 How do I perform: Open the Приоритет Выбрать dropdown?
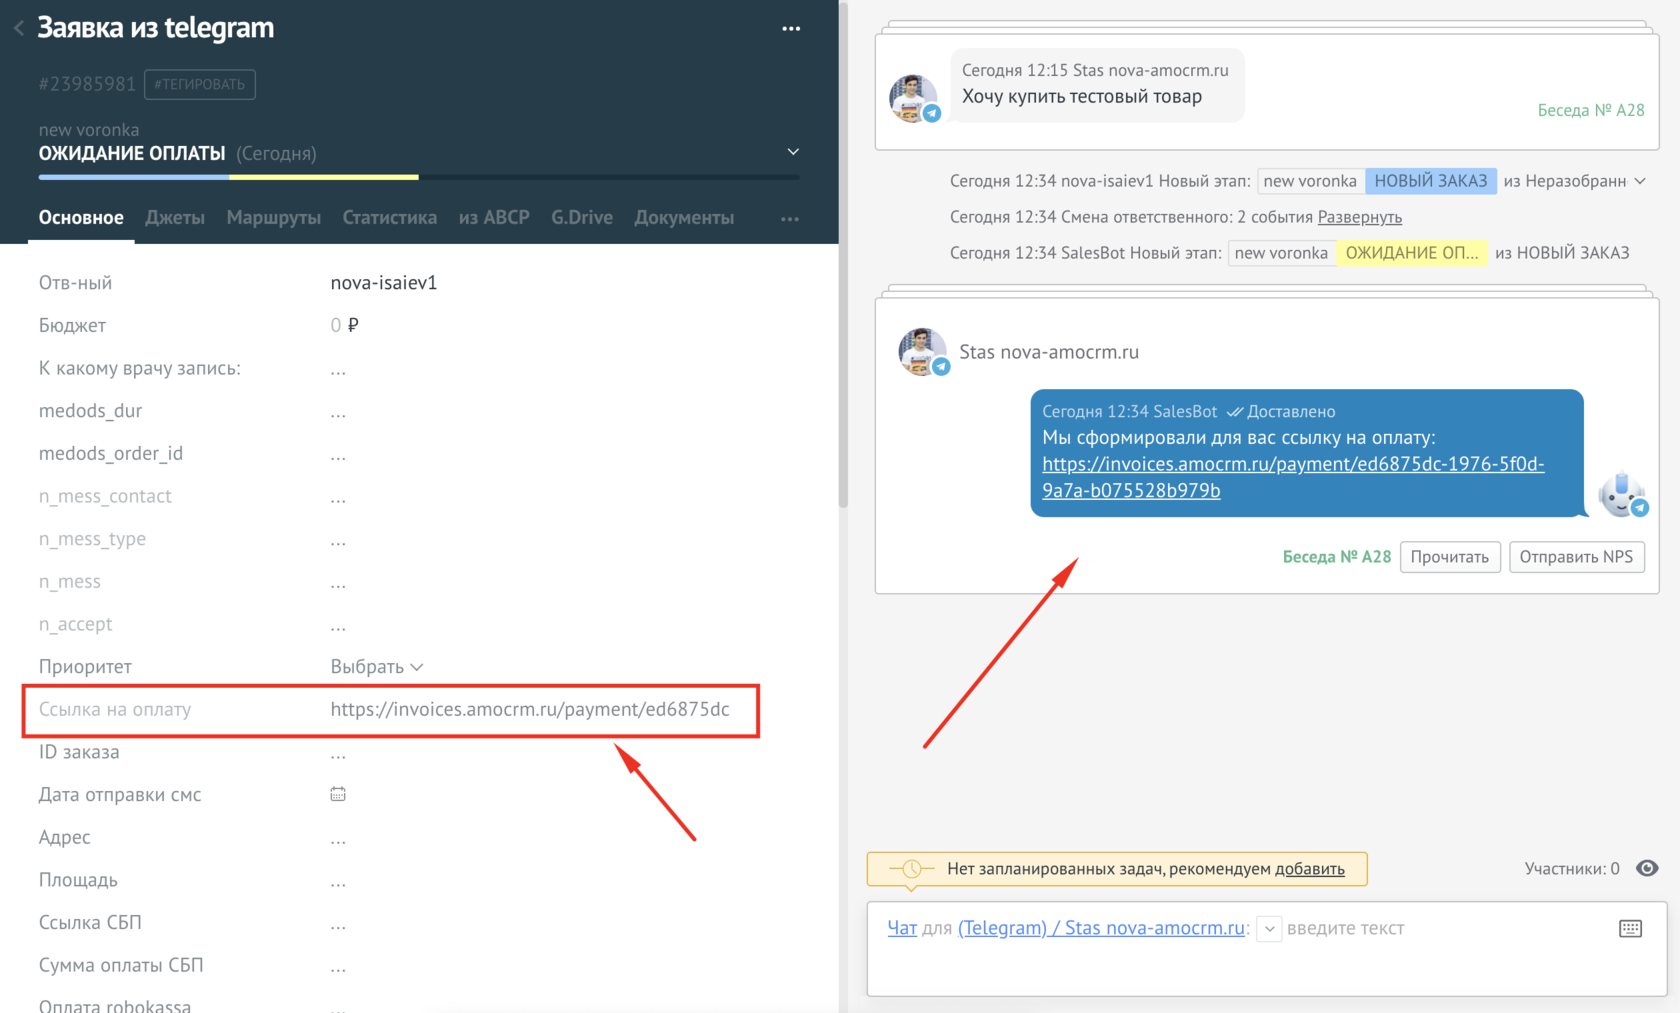pyautogui.click(x=376, y=667)
